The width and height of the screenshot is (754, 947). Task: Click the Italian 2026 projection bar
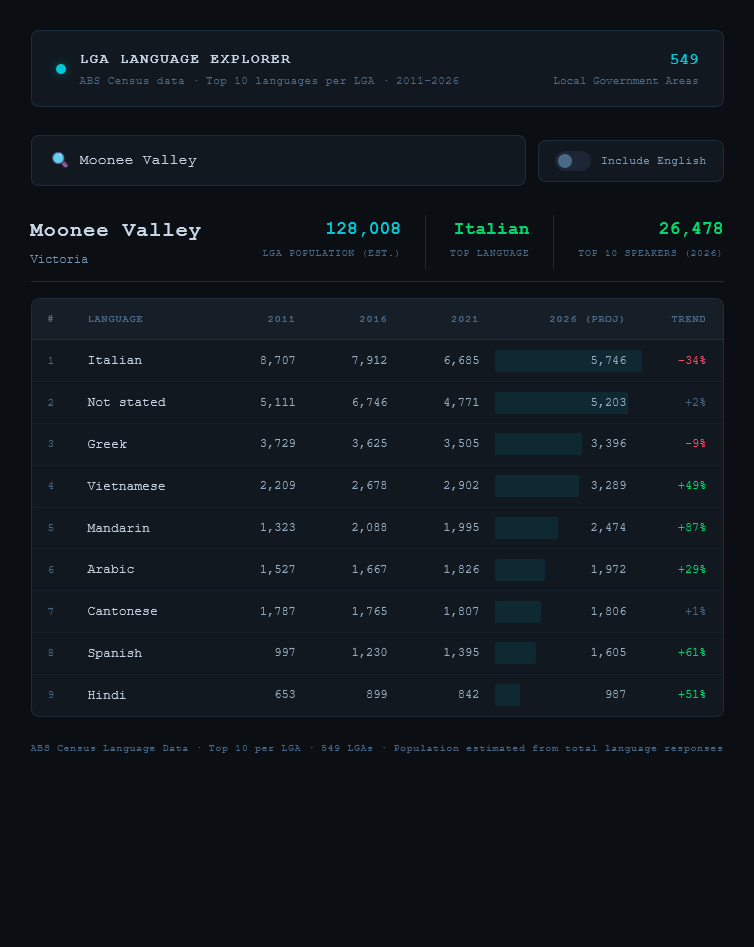point(567,360)
